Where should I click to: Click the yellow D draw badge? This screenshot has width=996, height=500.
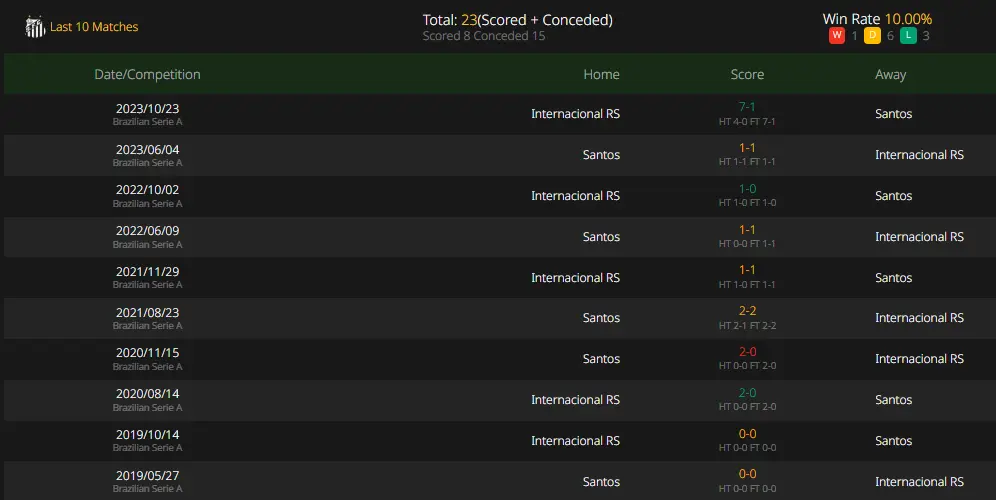[872, 36]
